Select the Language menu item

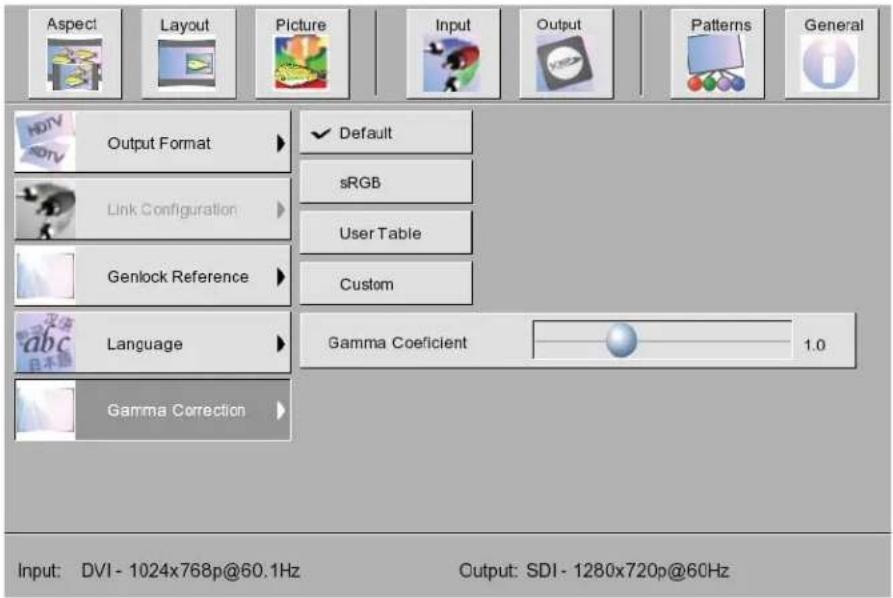(153, 343)
